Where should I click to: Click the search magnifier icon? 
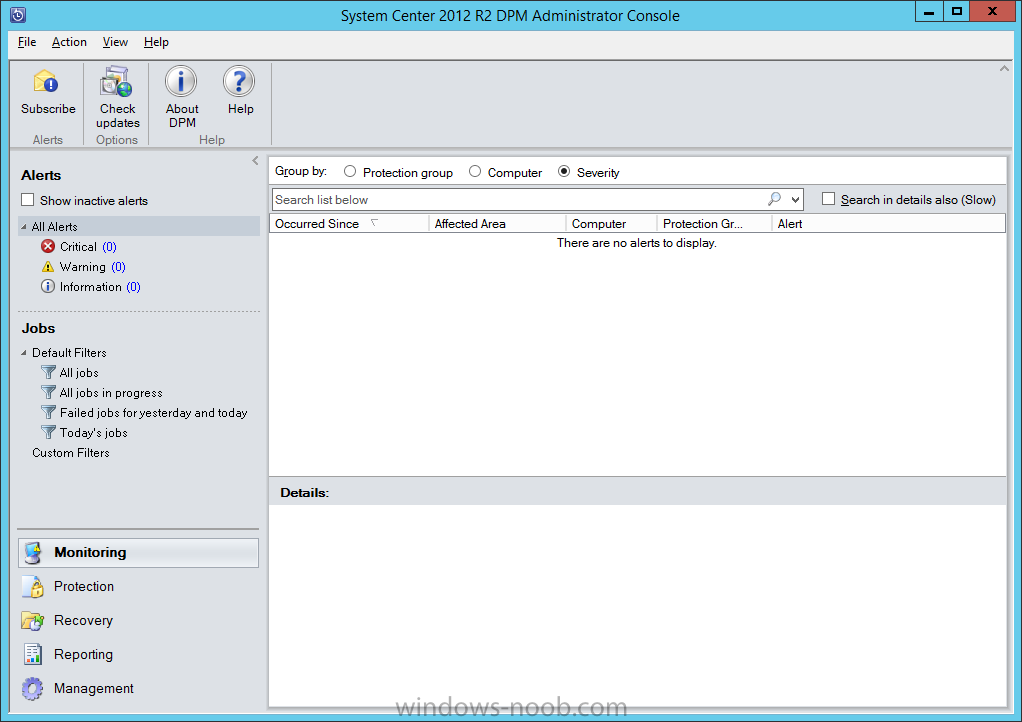click(774, 199)
